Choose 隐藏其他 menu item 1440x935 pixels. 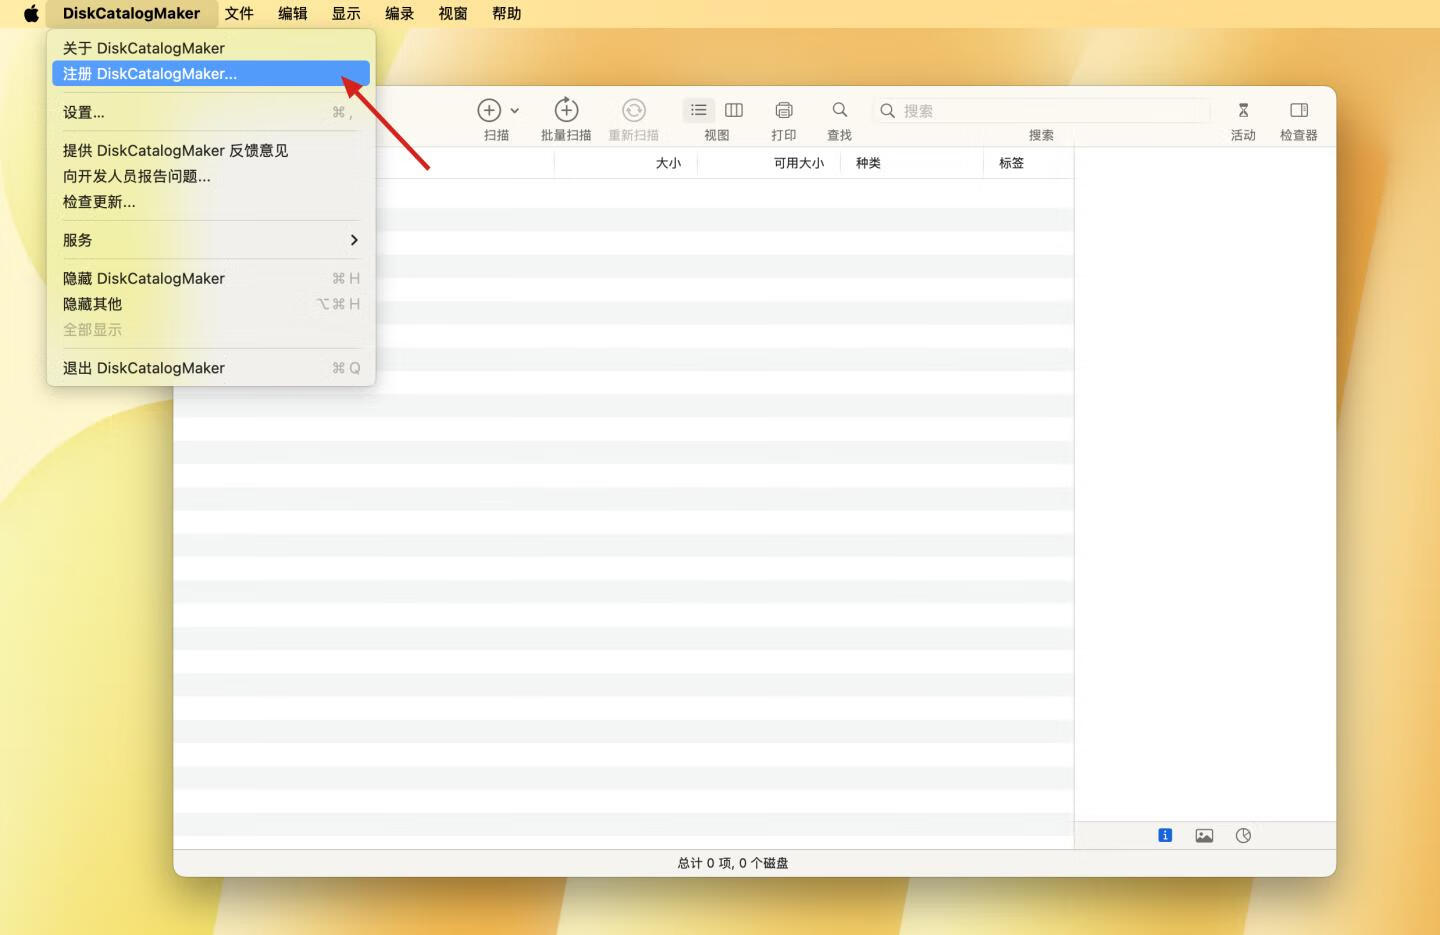(x=211, y=304)
